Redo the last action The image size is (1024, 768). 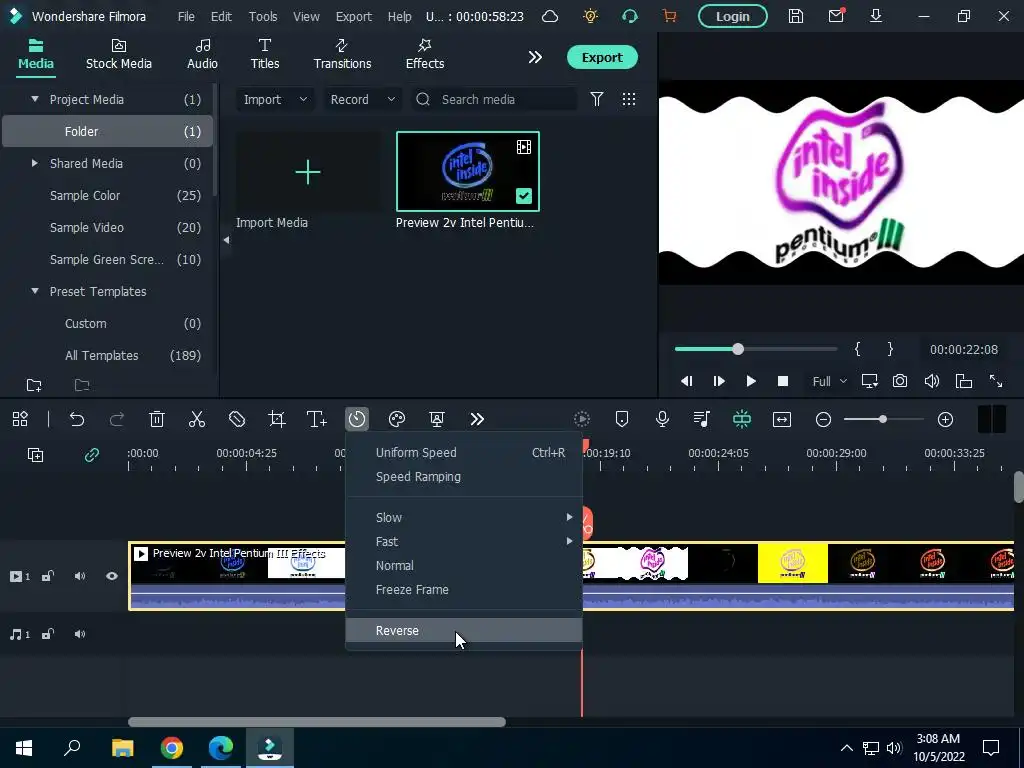117,419
